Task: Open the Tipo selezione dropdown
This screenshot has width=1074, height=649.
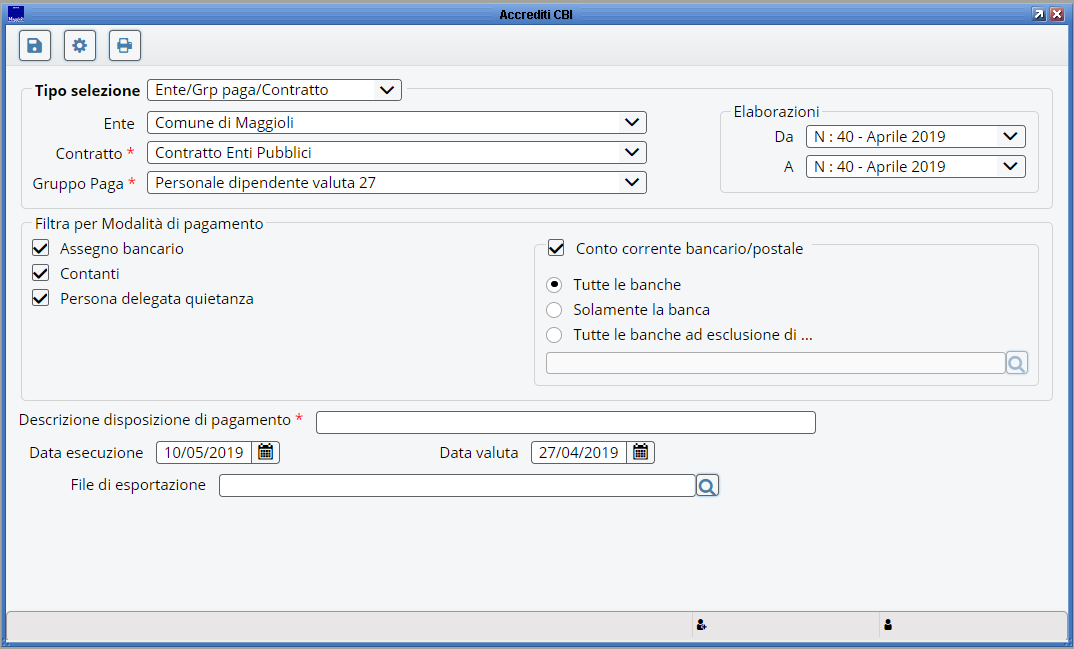Action: (274, 90)
